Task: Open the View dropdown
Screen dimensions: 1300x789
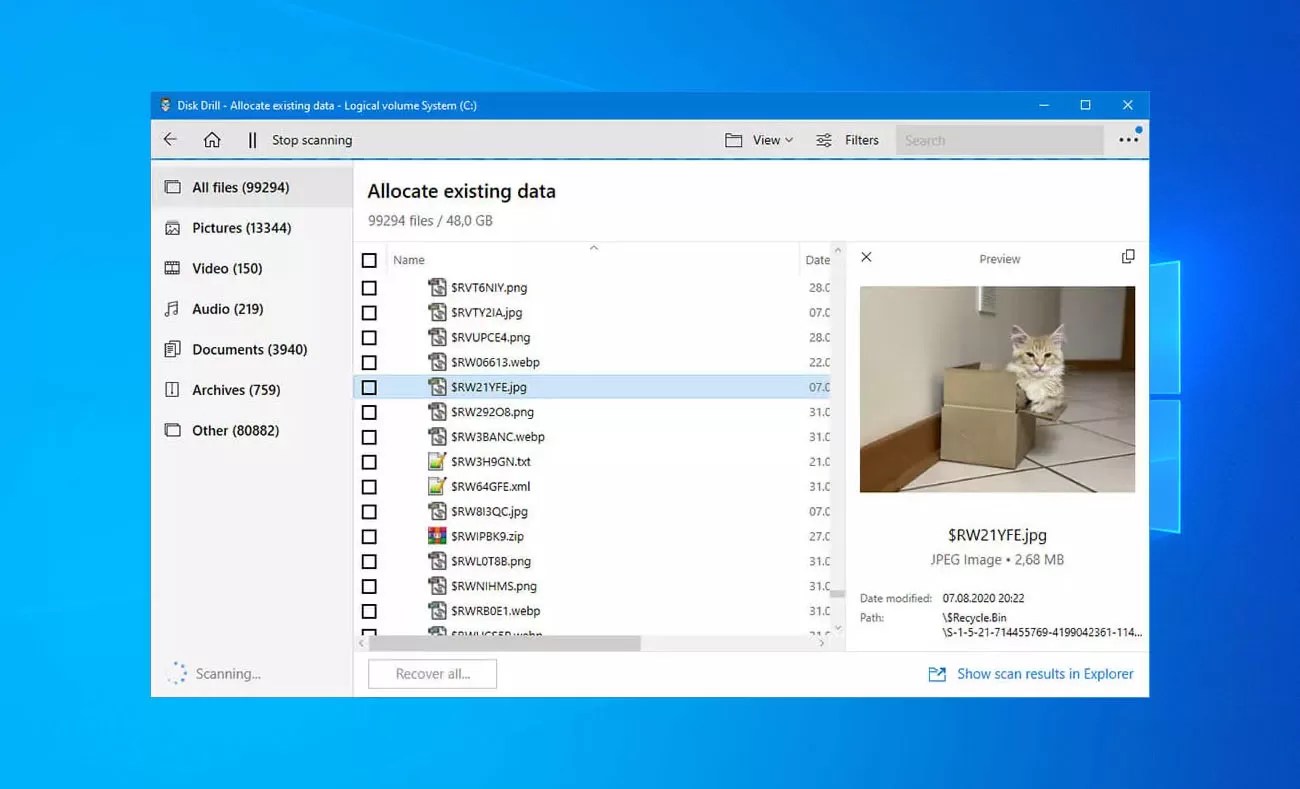Action: click(x=759, y=140)
